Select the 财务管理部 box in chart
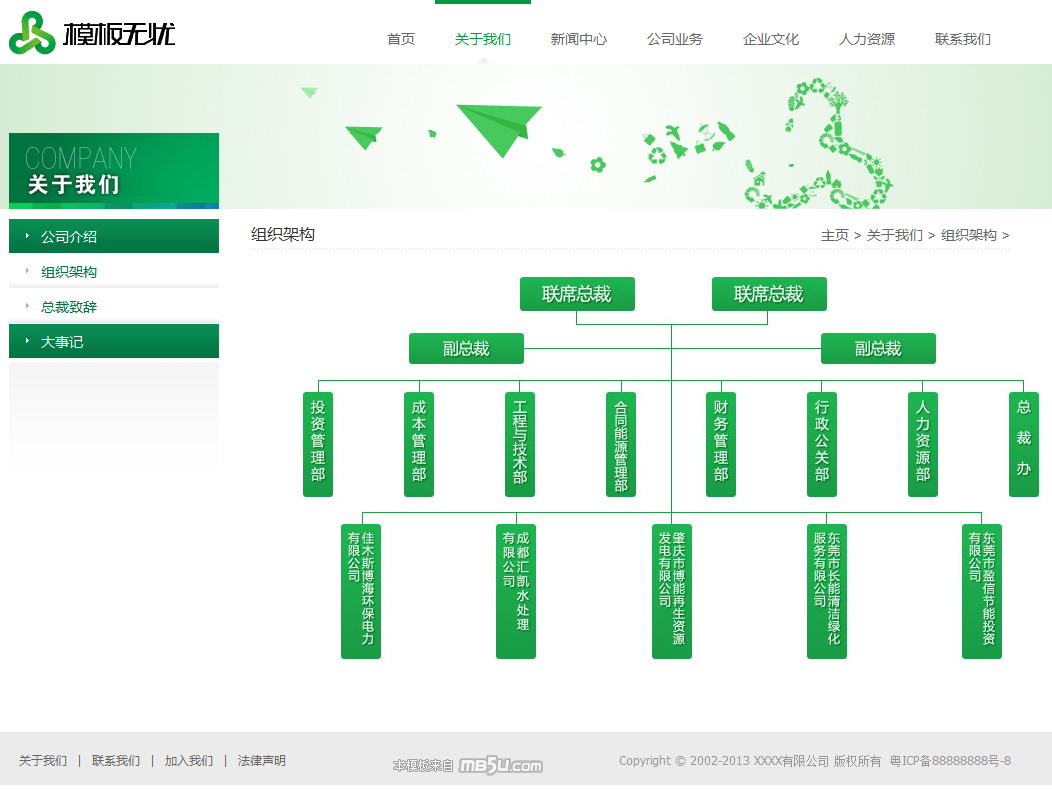The height and width of the screenshot is (789, 1052). [x=721, y=444]
